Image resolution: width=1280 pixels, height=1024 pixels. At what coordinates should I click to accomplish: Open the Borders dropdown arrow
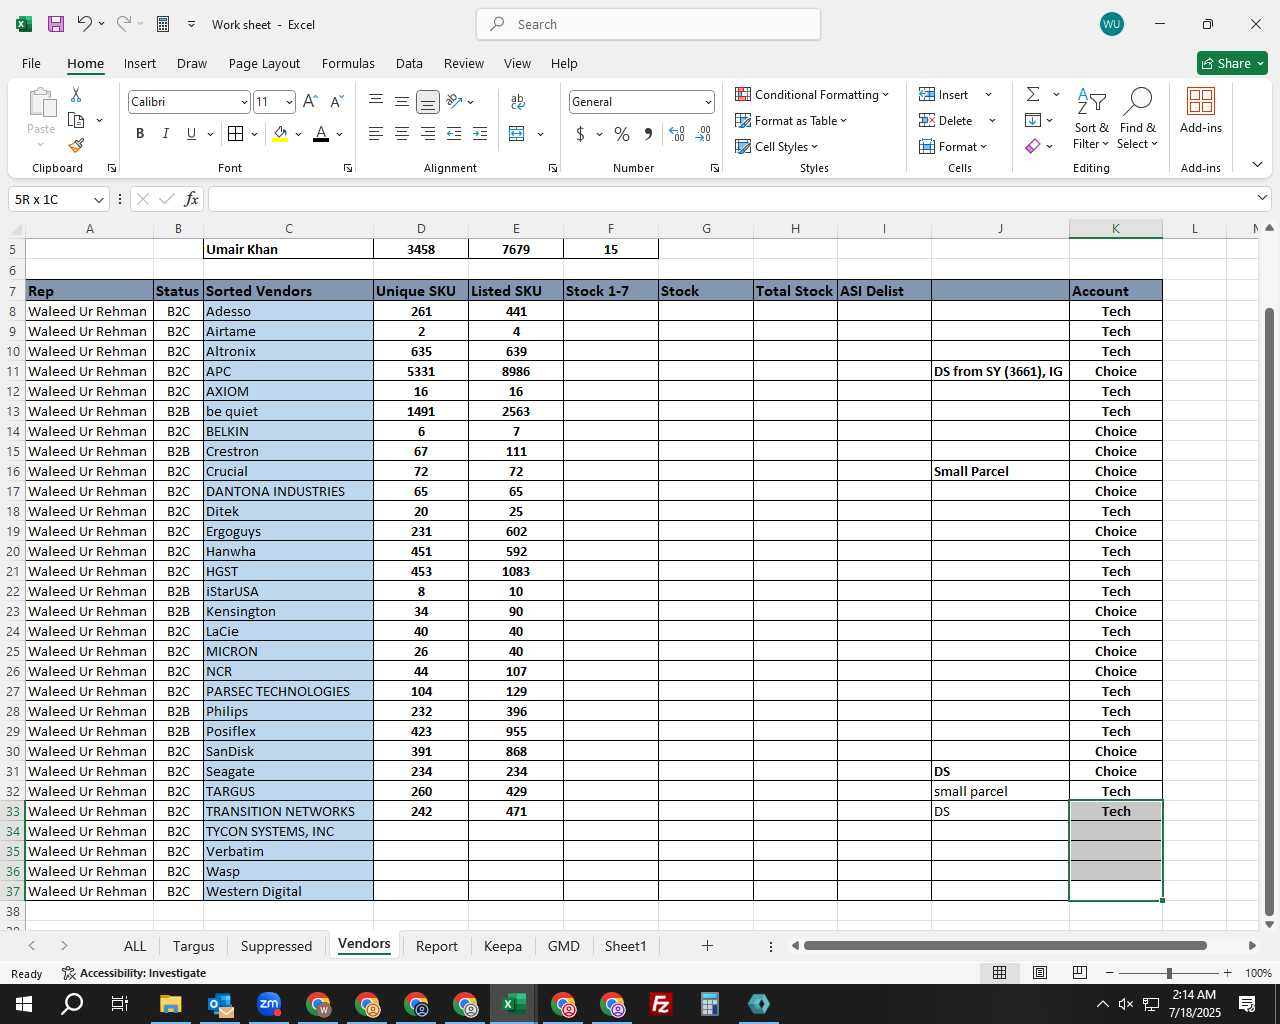tap(254, 134)
